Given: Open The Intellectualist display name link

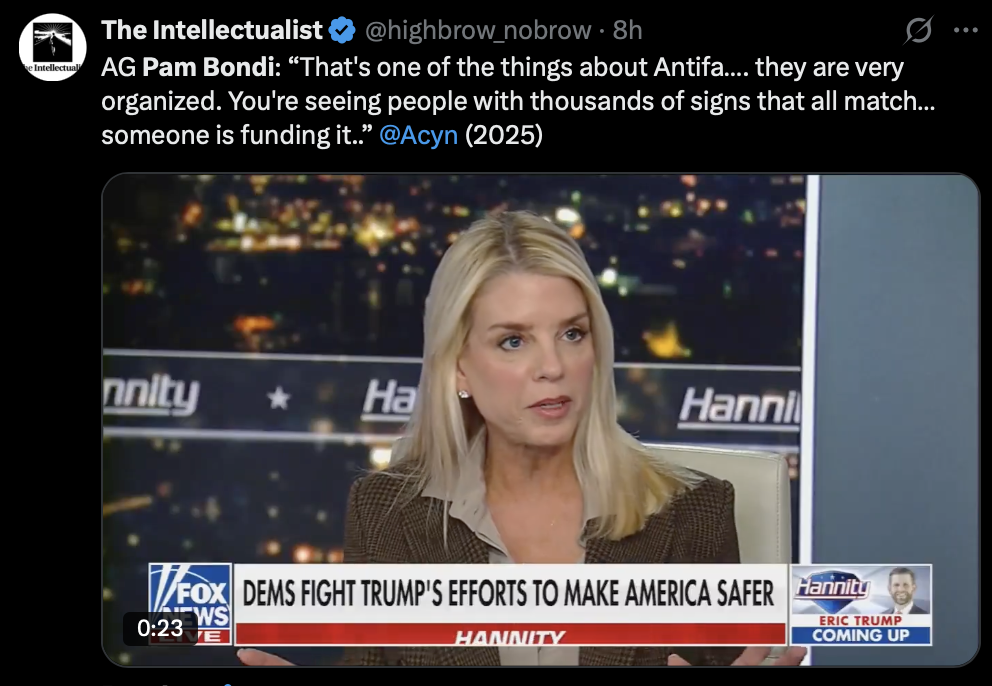Looking at the screenshot, I should point(212,30).
